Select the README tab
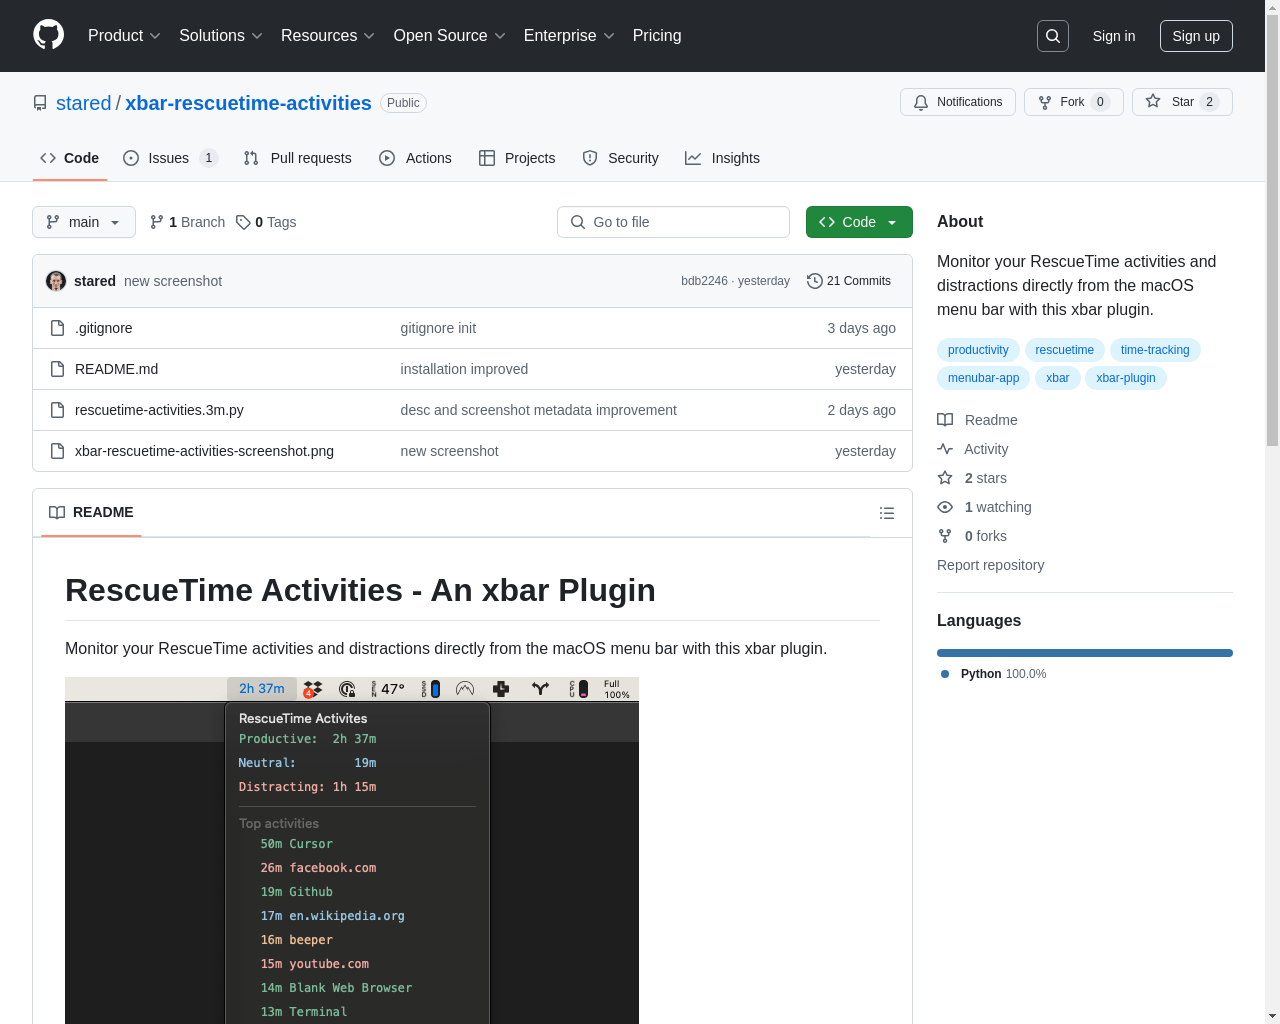 tap(91, 512)
